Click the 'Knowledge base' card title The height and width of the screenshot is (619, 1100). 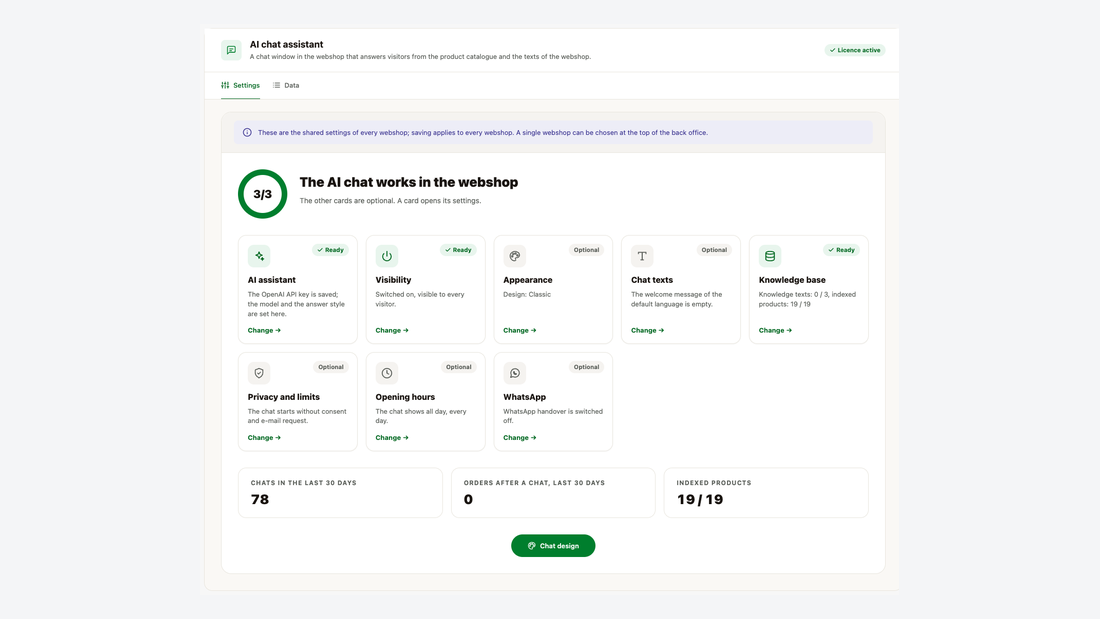(x=792, y=280)
